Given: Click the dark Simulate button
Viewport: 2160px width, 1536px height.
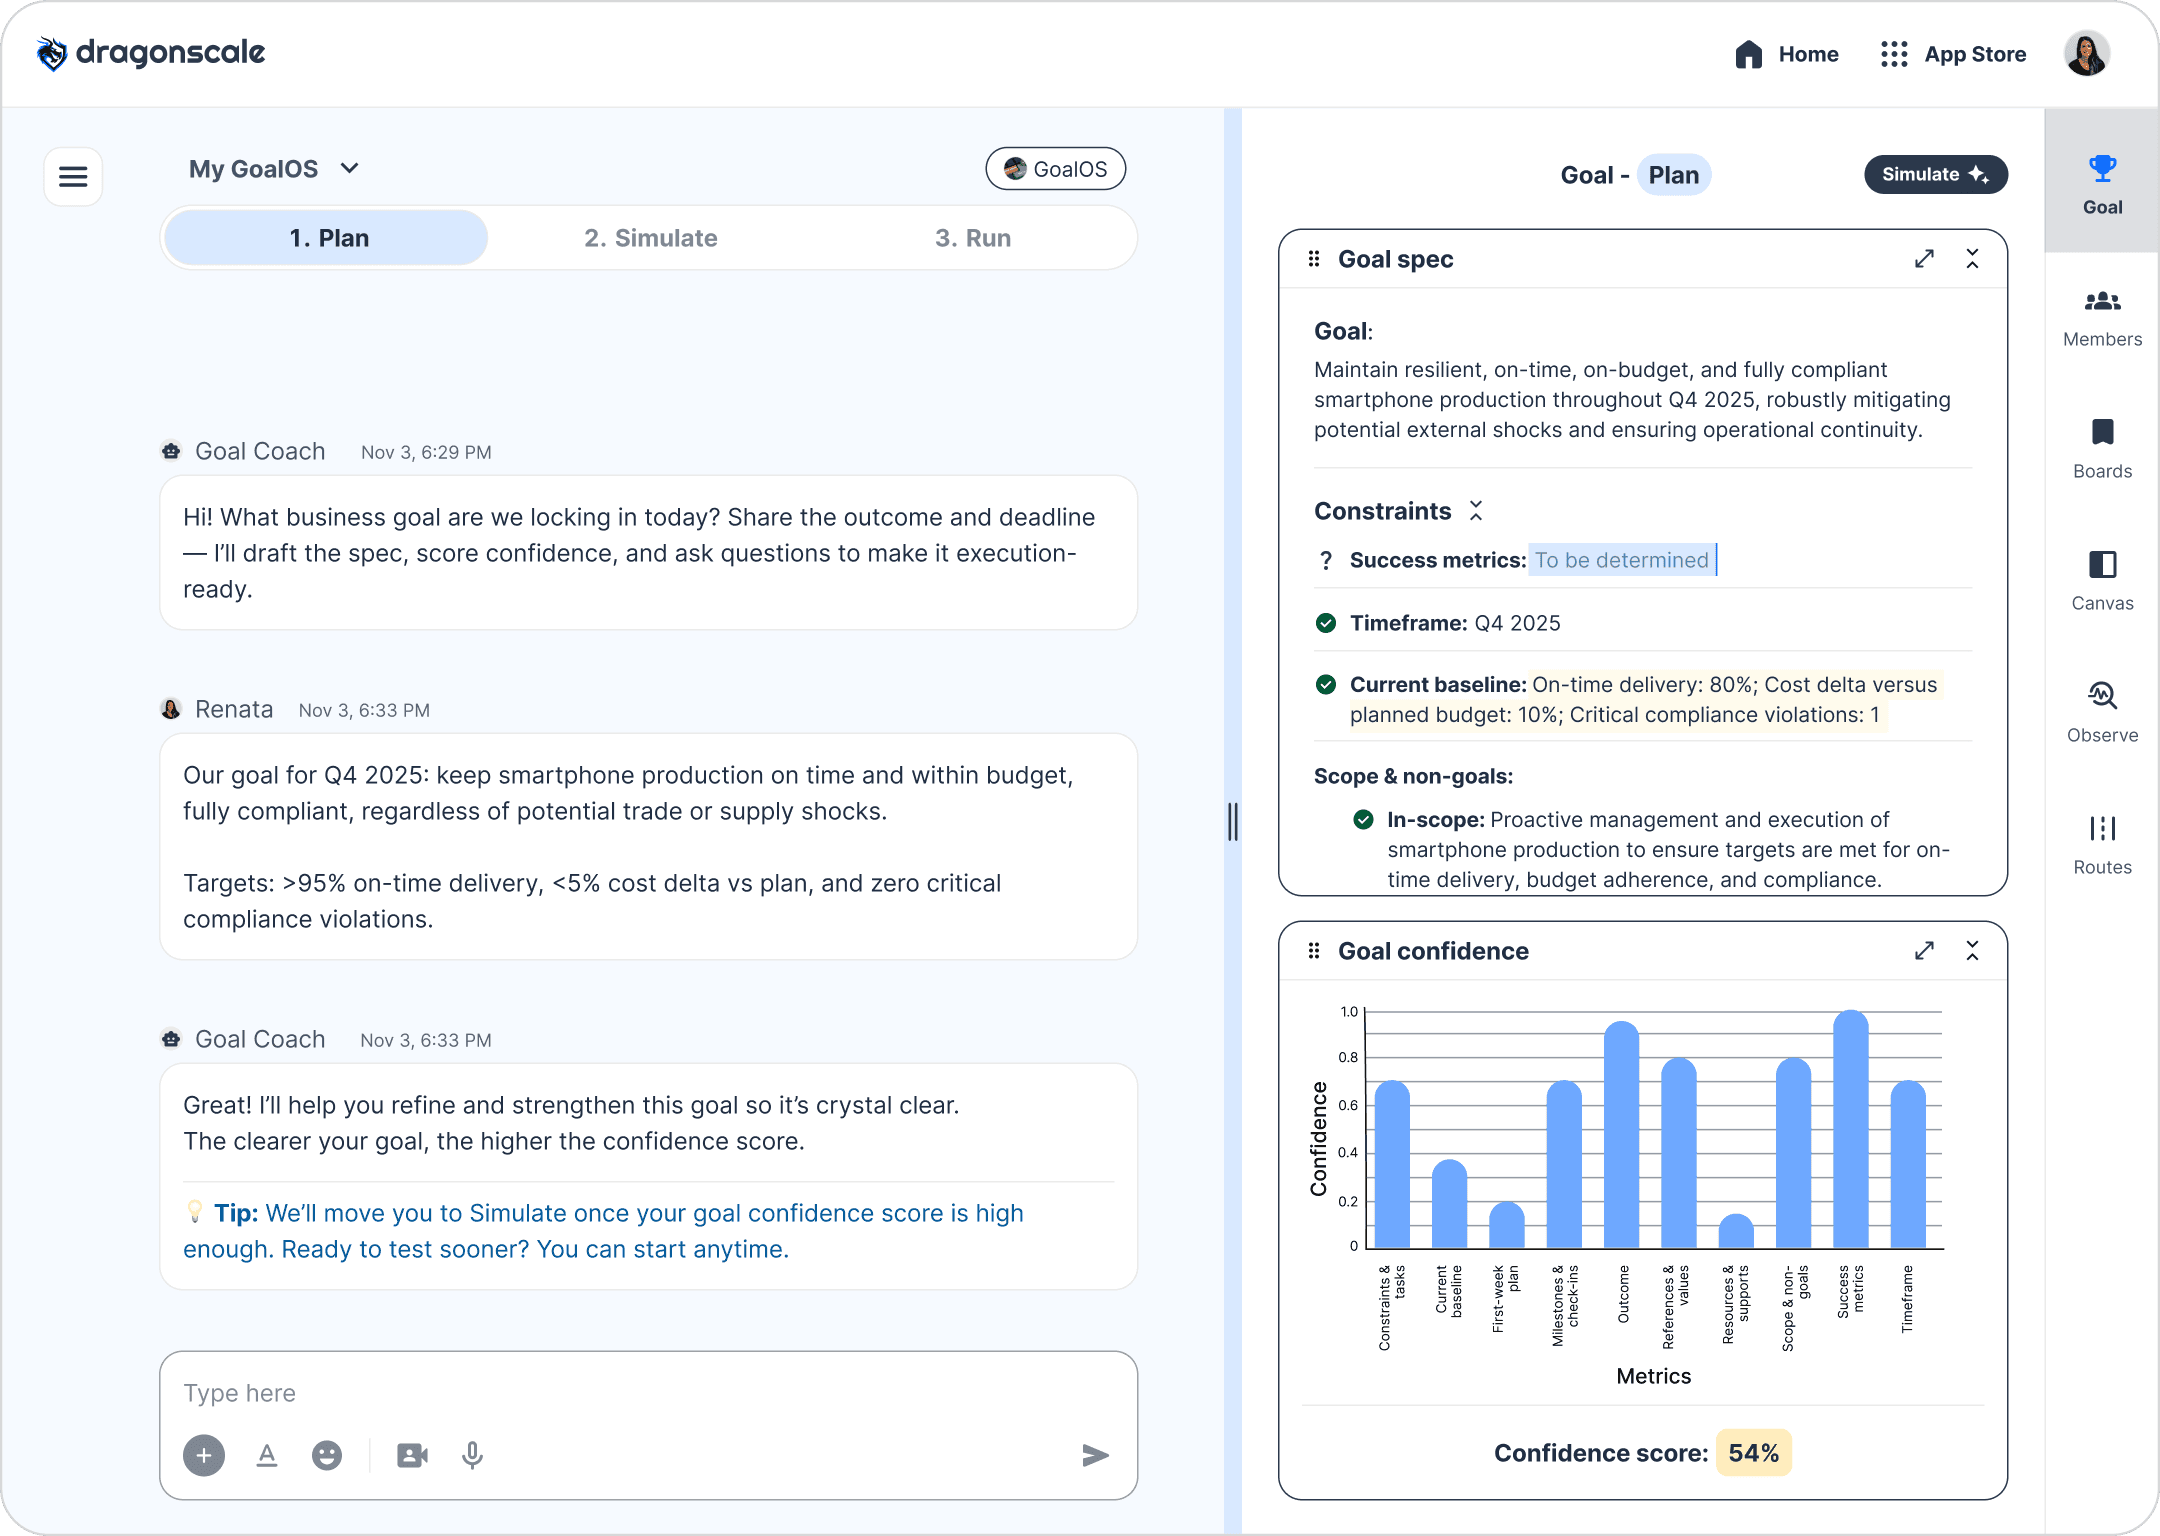Looking at the screenshot, I should [1935, 174].
